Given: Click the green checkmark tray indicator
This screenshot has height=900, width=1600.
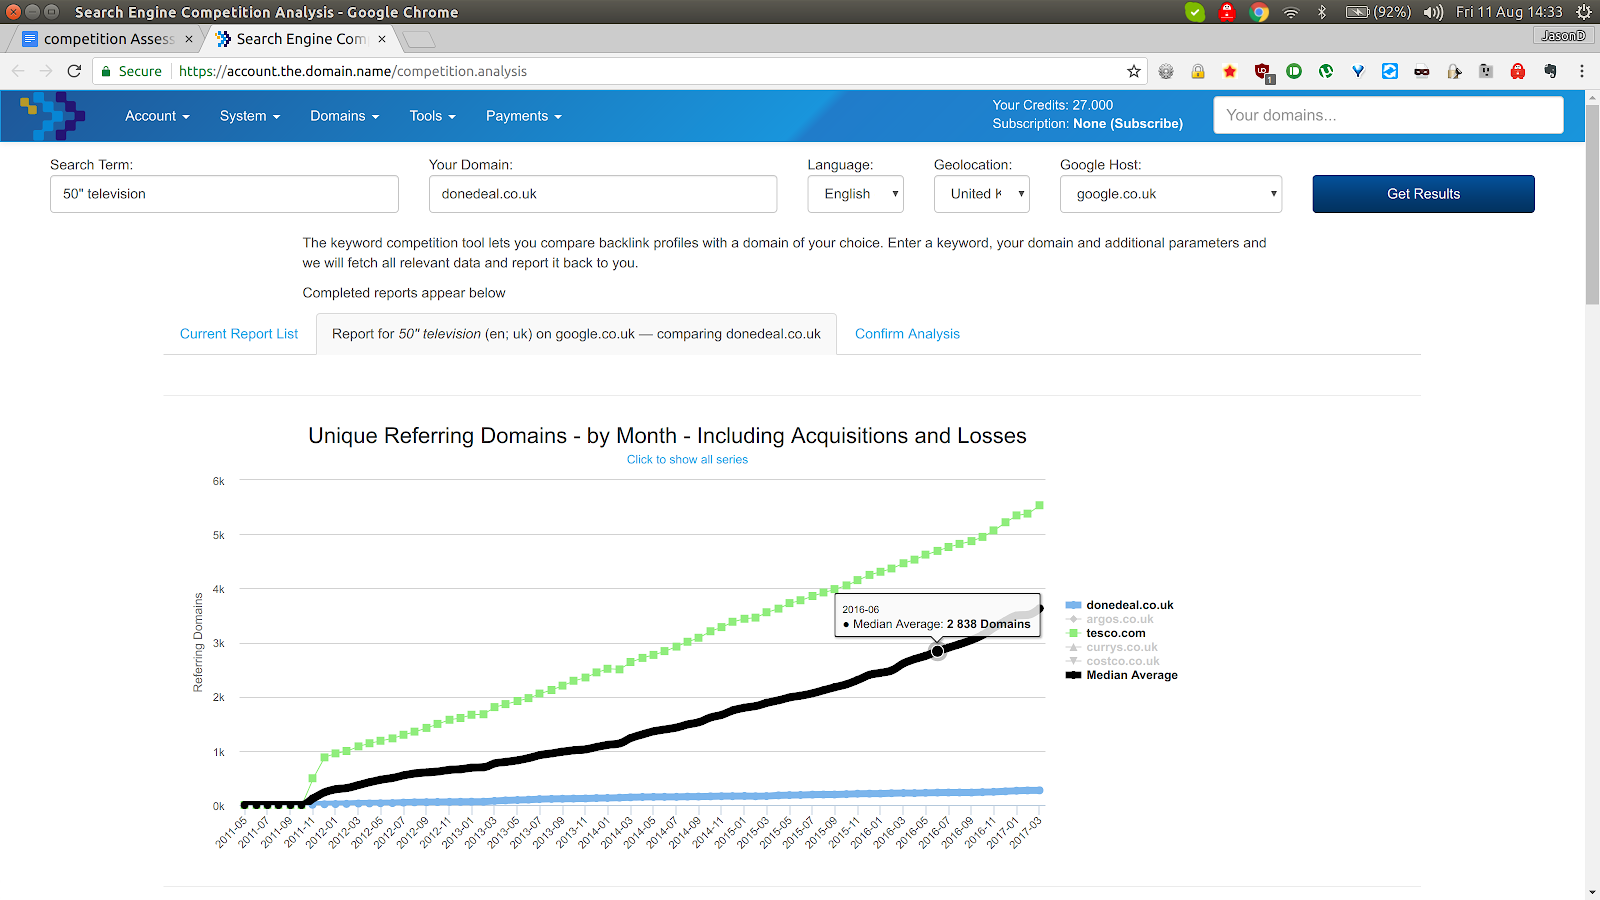Looking at the screenshot, I should coord(1195,12).
